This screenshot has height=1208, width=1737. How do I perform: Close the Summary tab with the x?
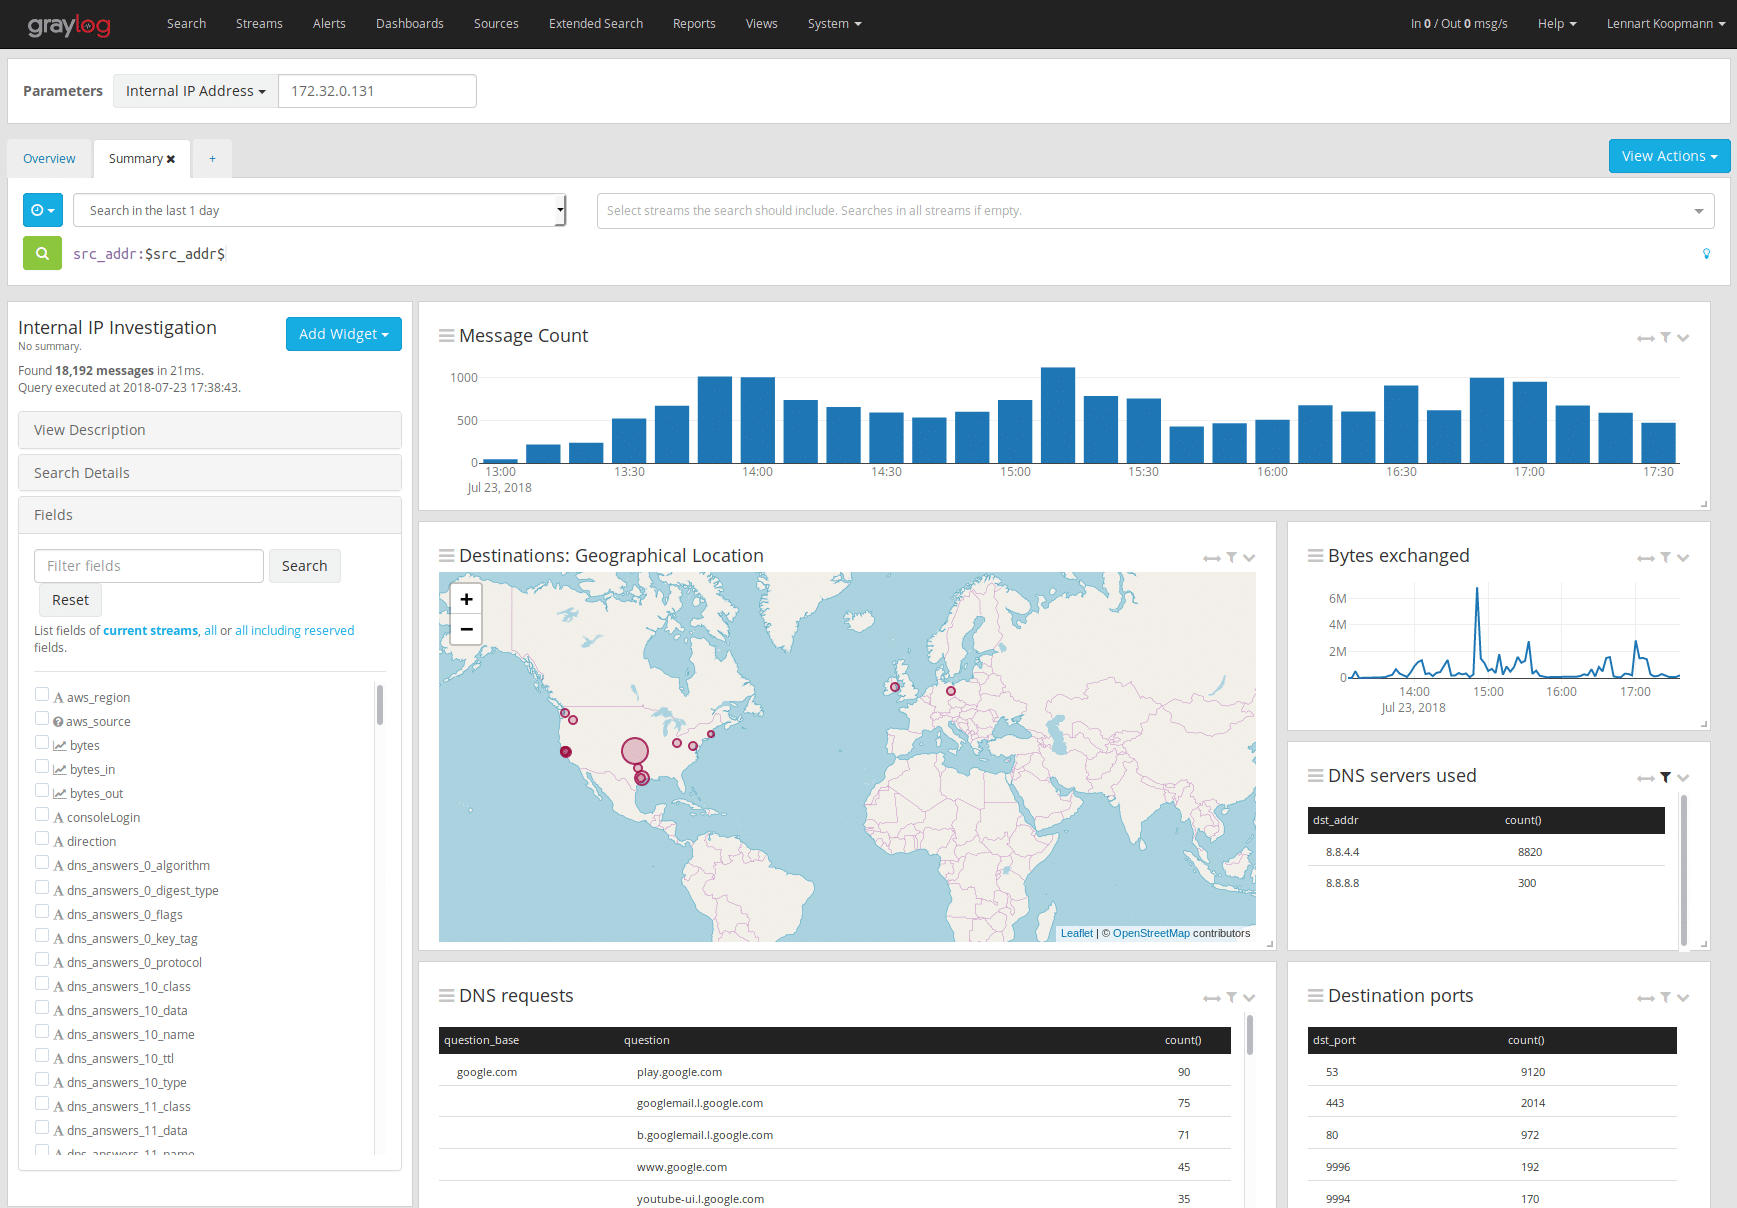pos(171,159)
